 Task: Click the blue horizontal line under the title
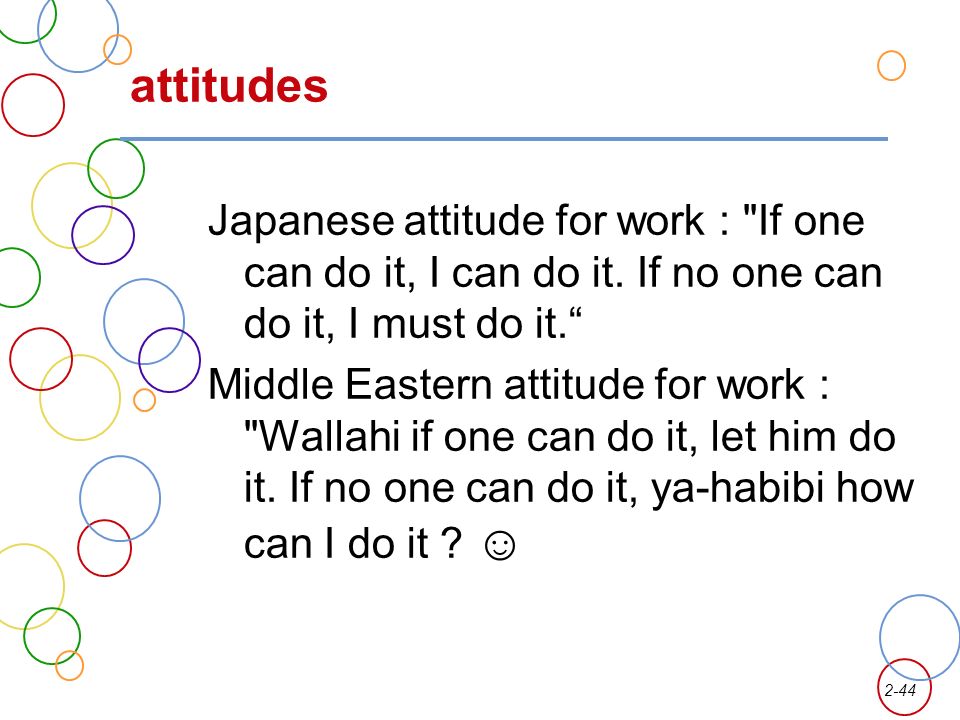click(x=504, y=139)
